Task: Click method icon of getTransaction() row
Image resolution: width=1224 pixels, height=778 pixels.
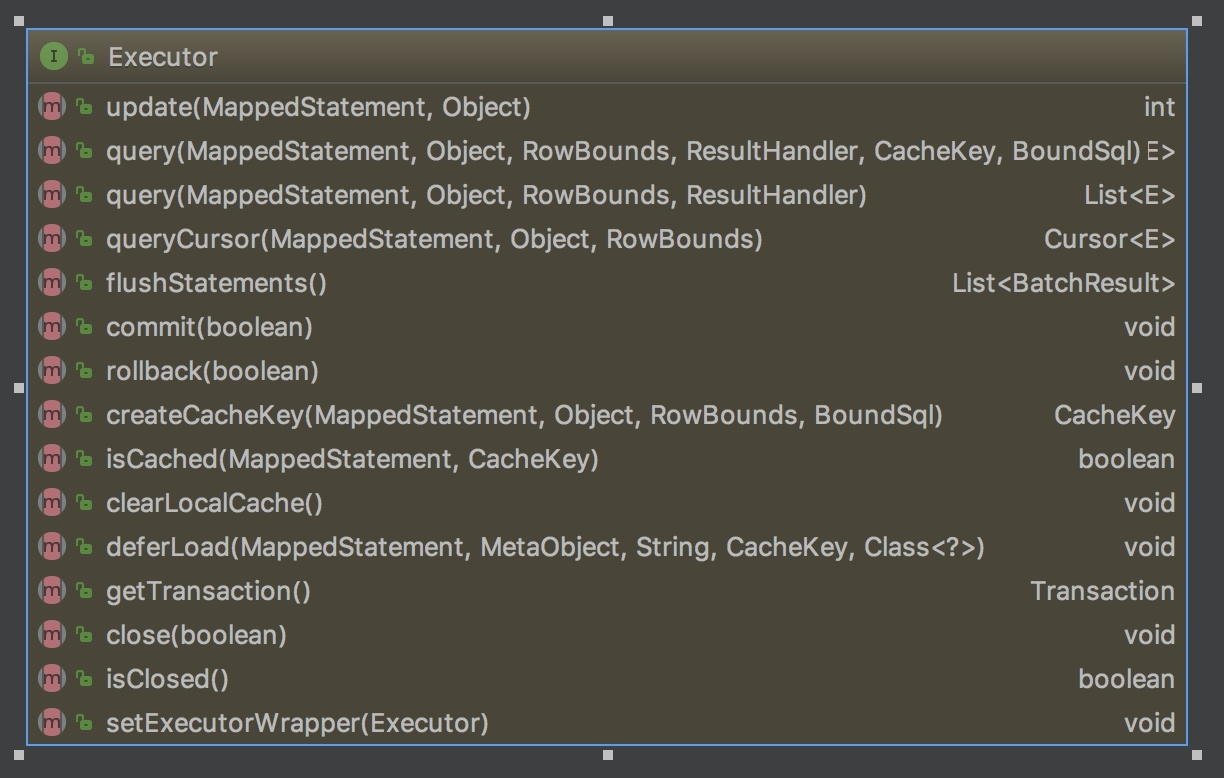Action: pos(52,591)
